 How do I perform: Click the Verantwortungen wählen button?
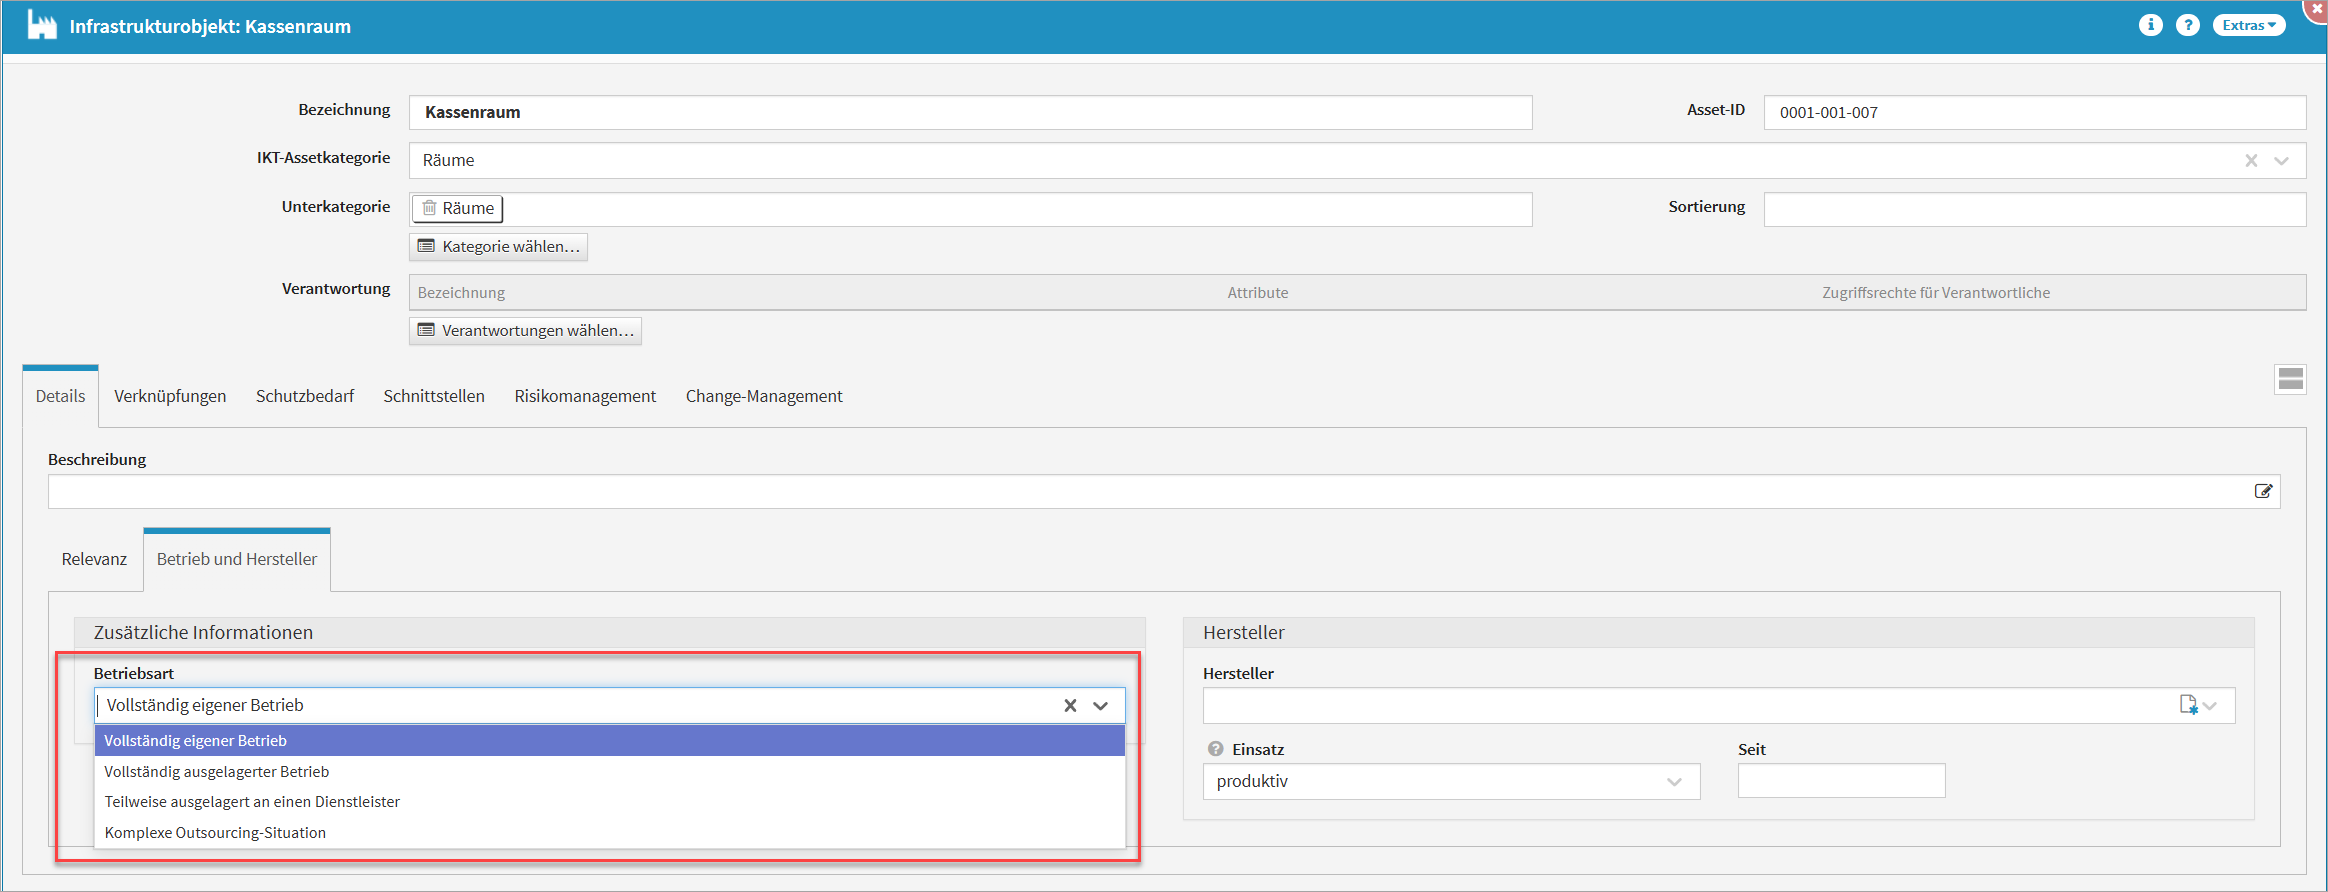(x=526, y=331)
